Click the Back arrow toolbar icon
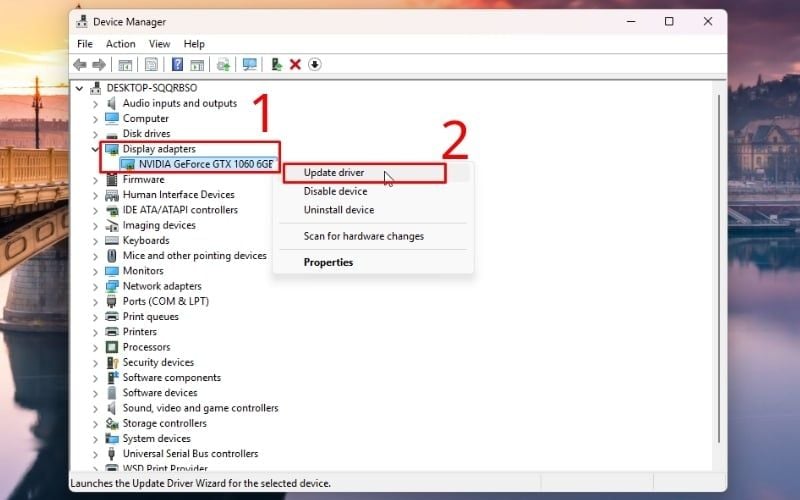Image resolution: width=800 pixels, height=500 pixels. pos(80,65)
